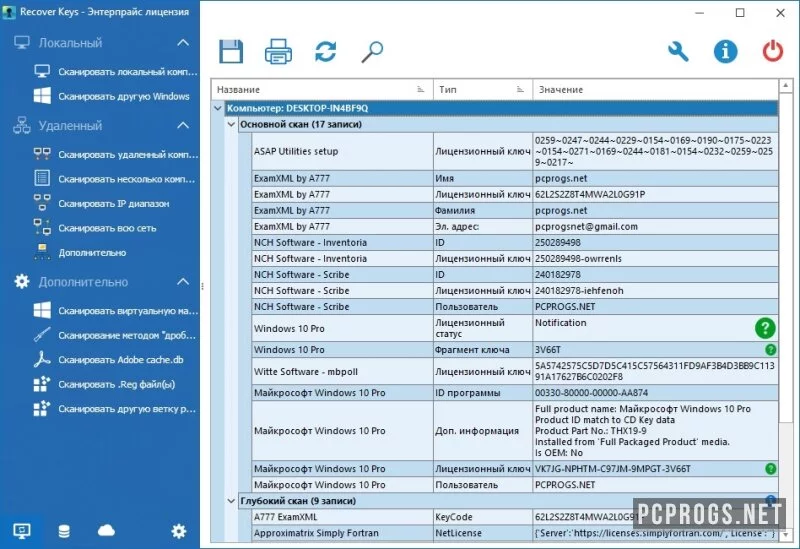
Task: Select the ASAP Utilities setup row
Action: pyautogui.click(x=515, y=151)
